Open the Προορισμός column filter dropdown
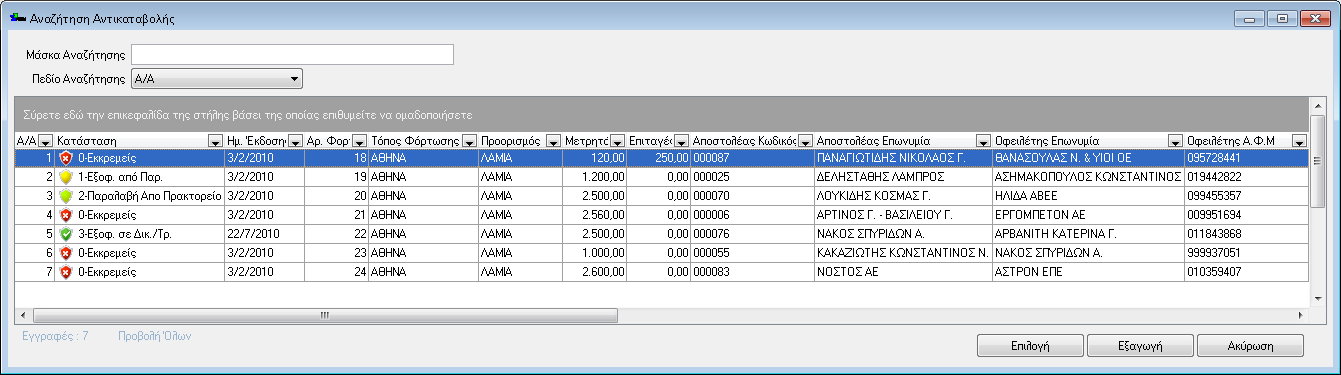Viewport: 1341px width, 375px height. [x=552, y=140]
